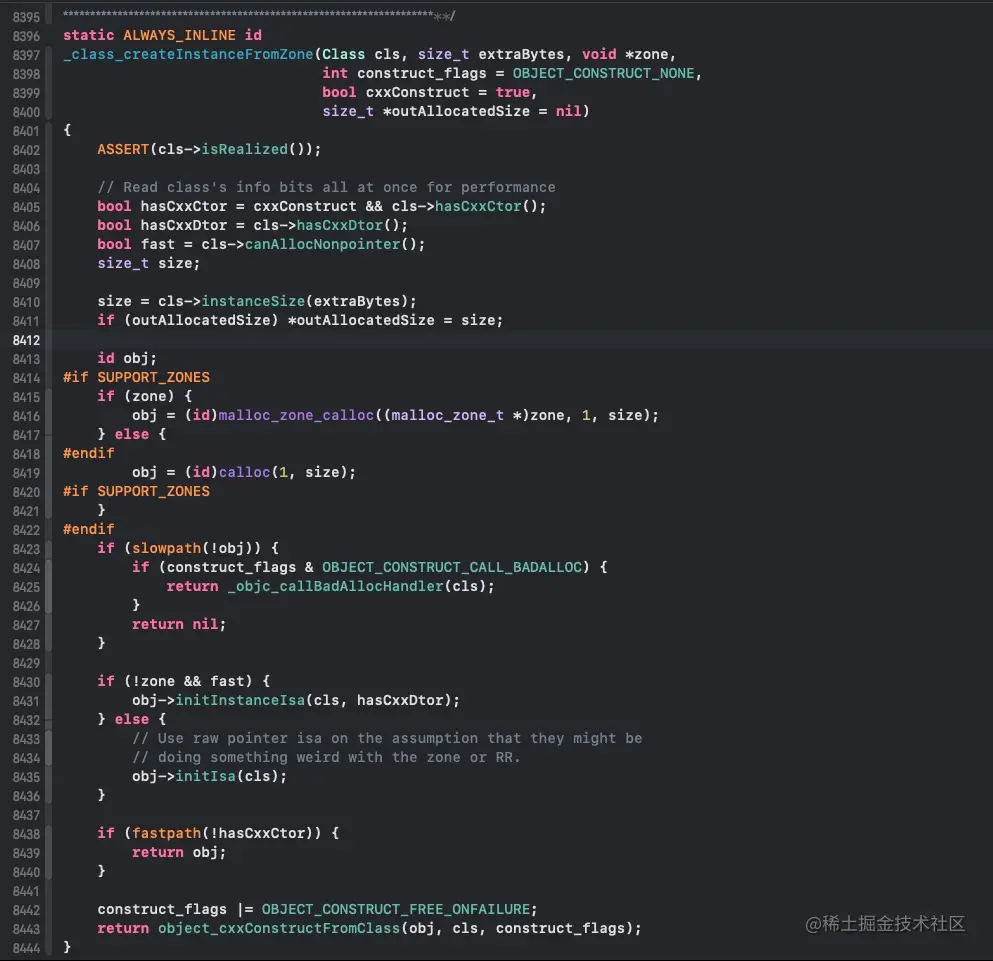993x961 pixels.
Task: Click '} else {' on line 8417
Action: tap(132, 435)
